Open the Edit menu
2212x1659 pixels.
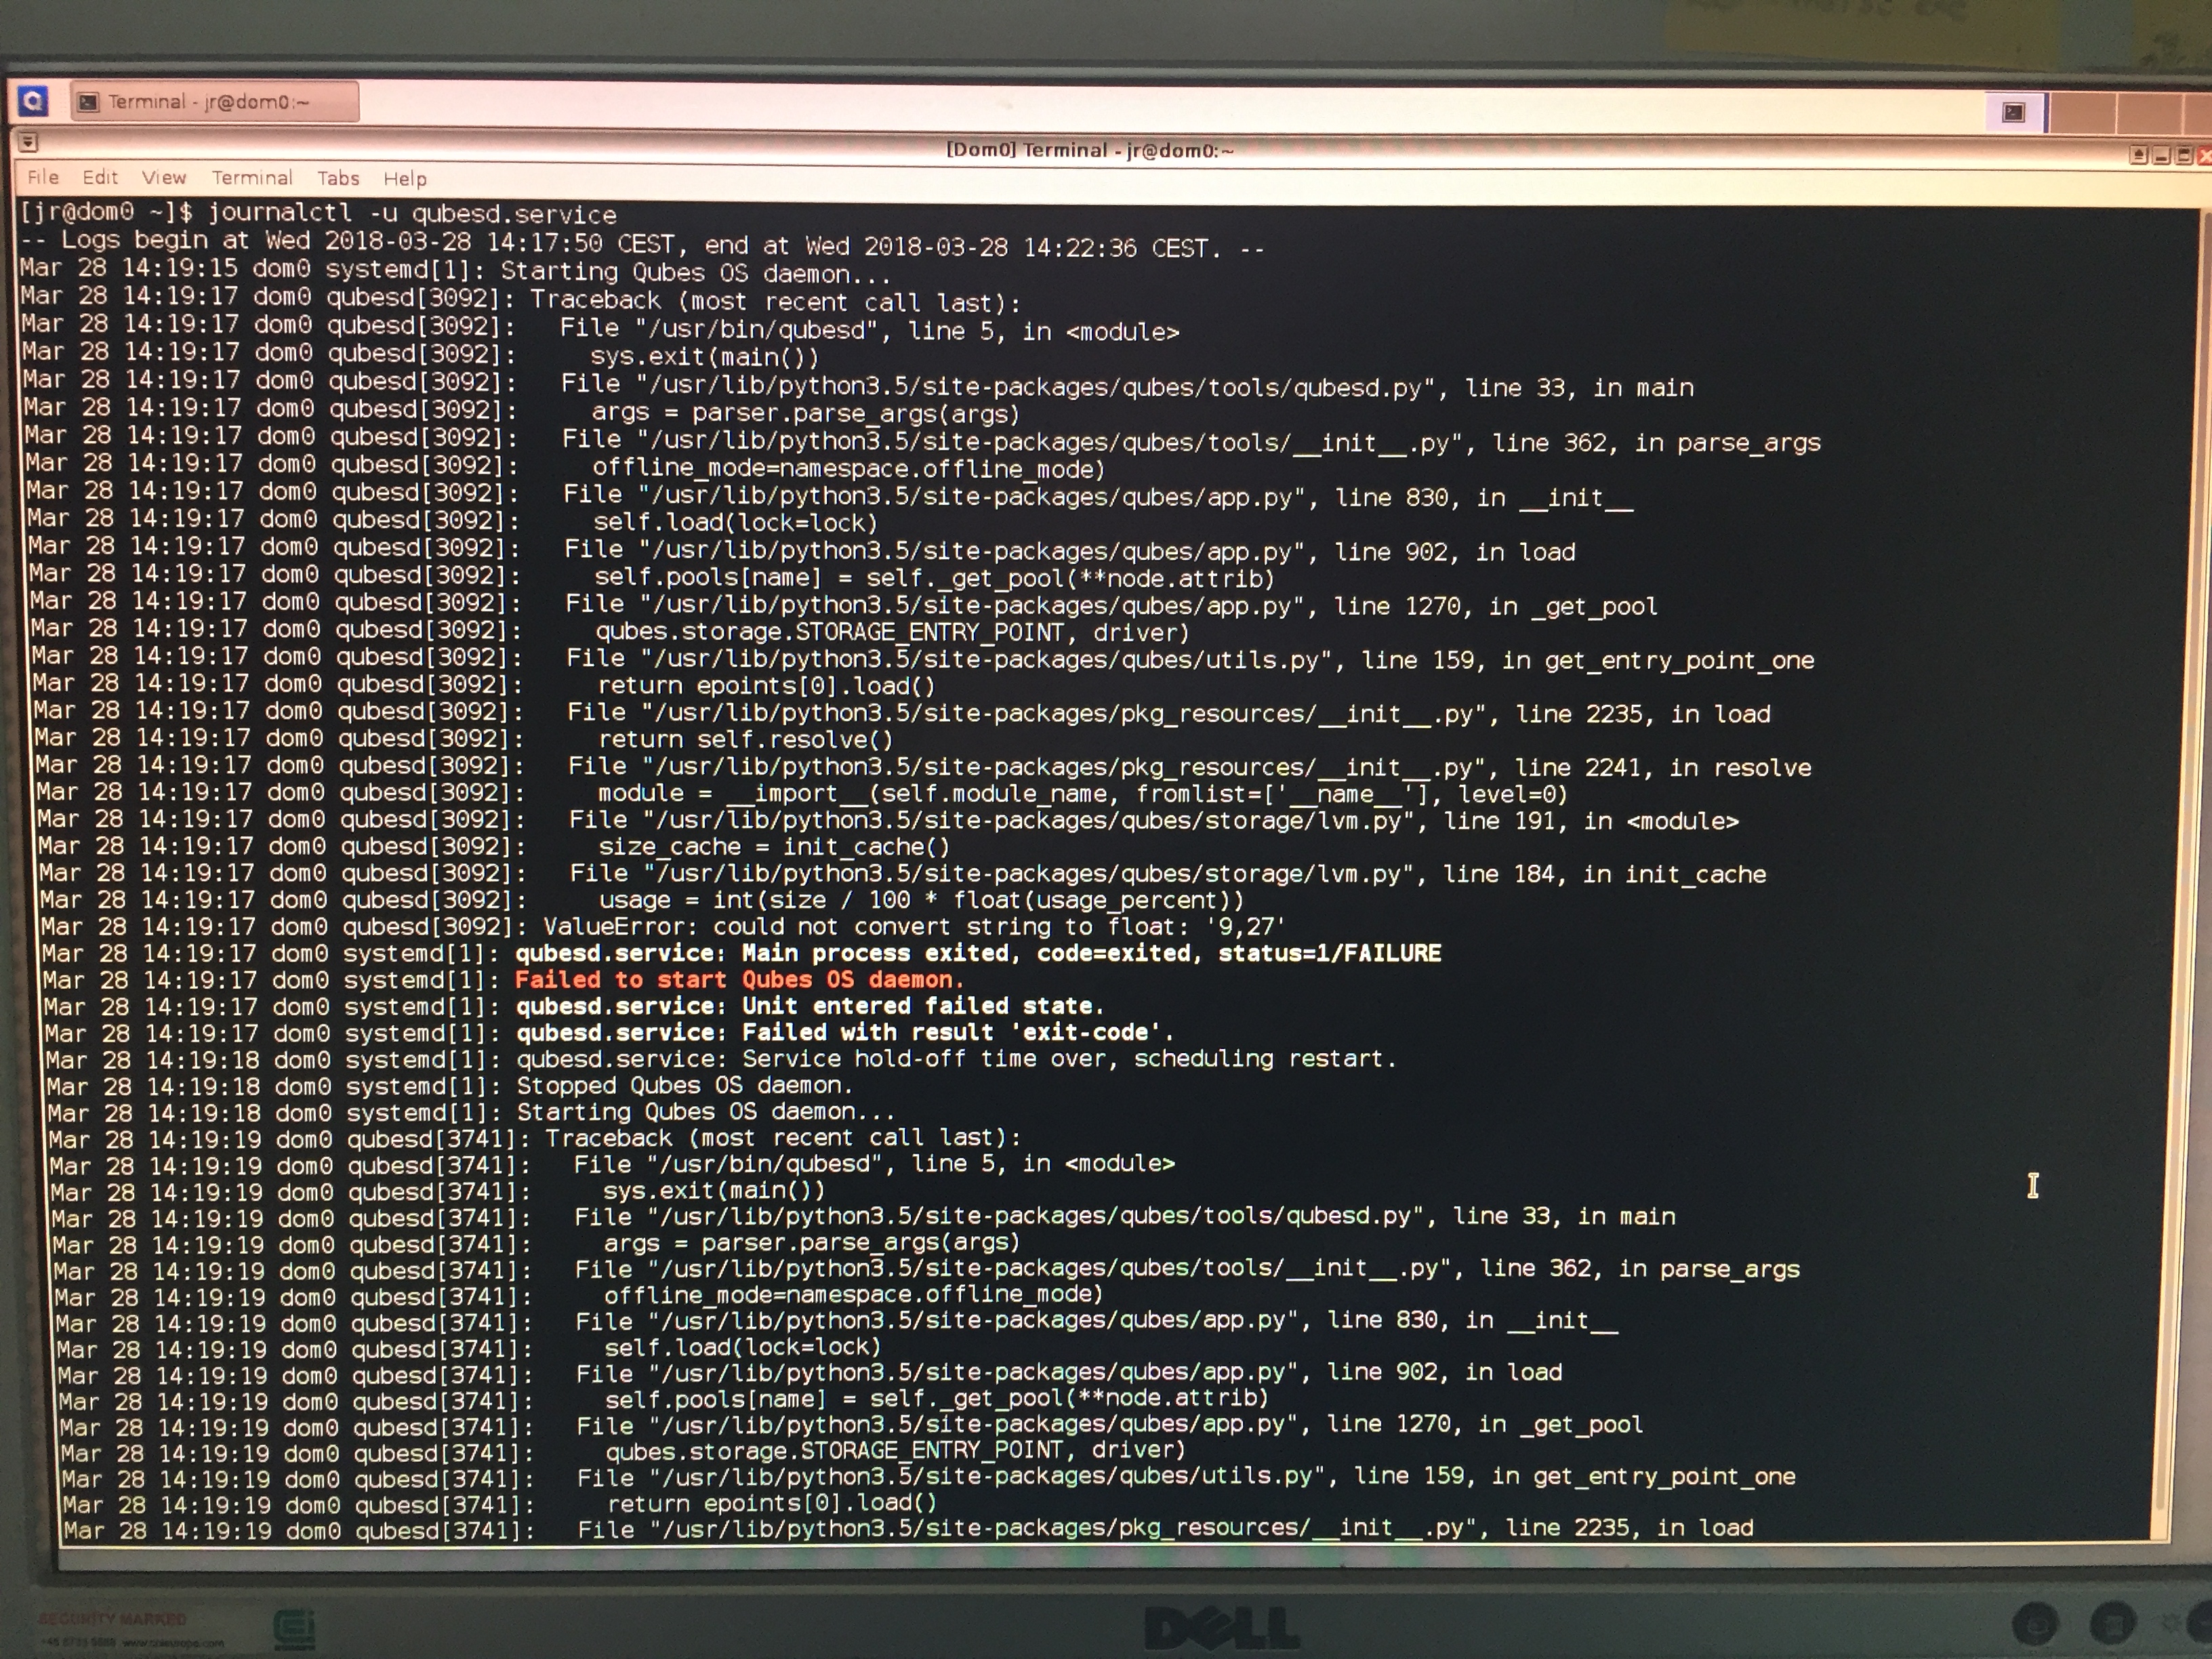click(100, 177)
